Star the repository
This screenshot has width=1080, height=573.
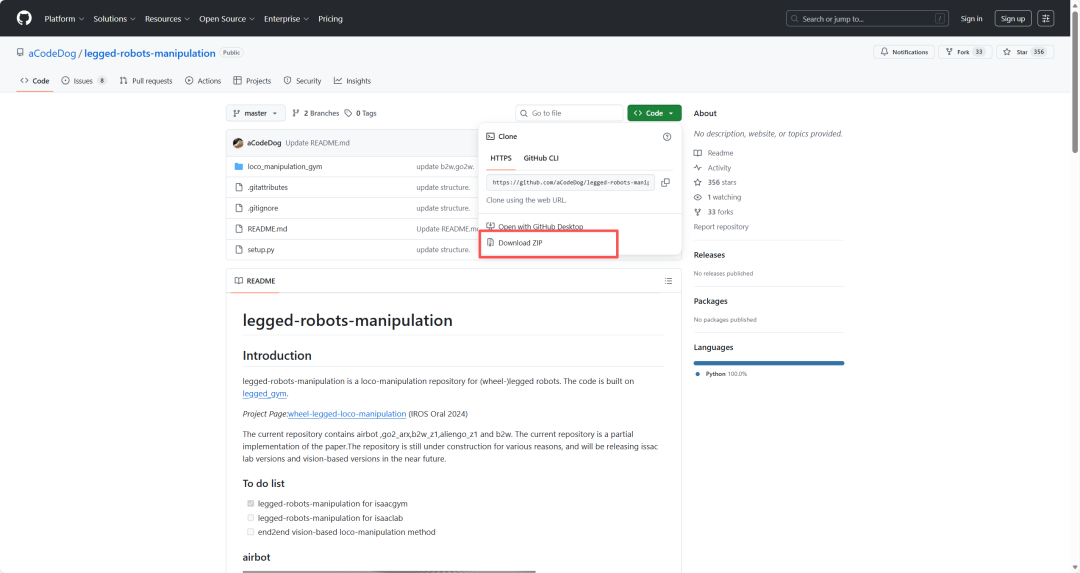tap(1025, 52)
